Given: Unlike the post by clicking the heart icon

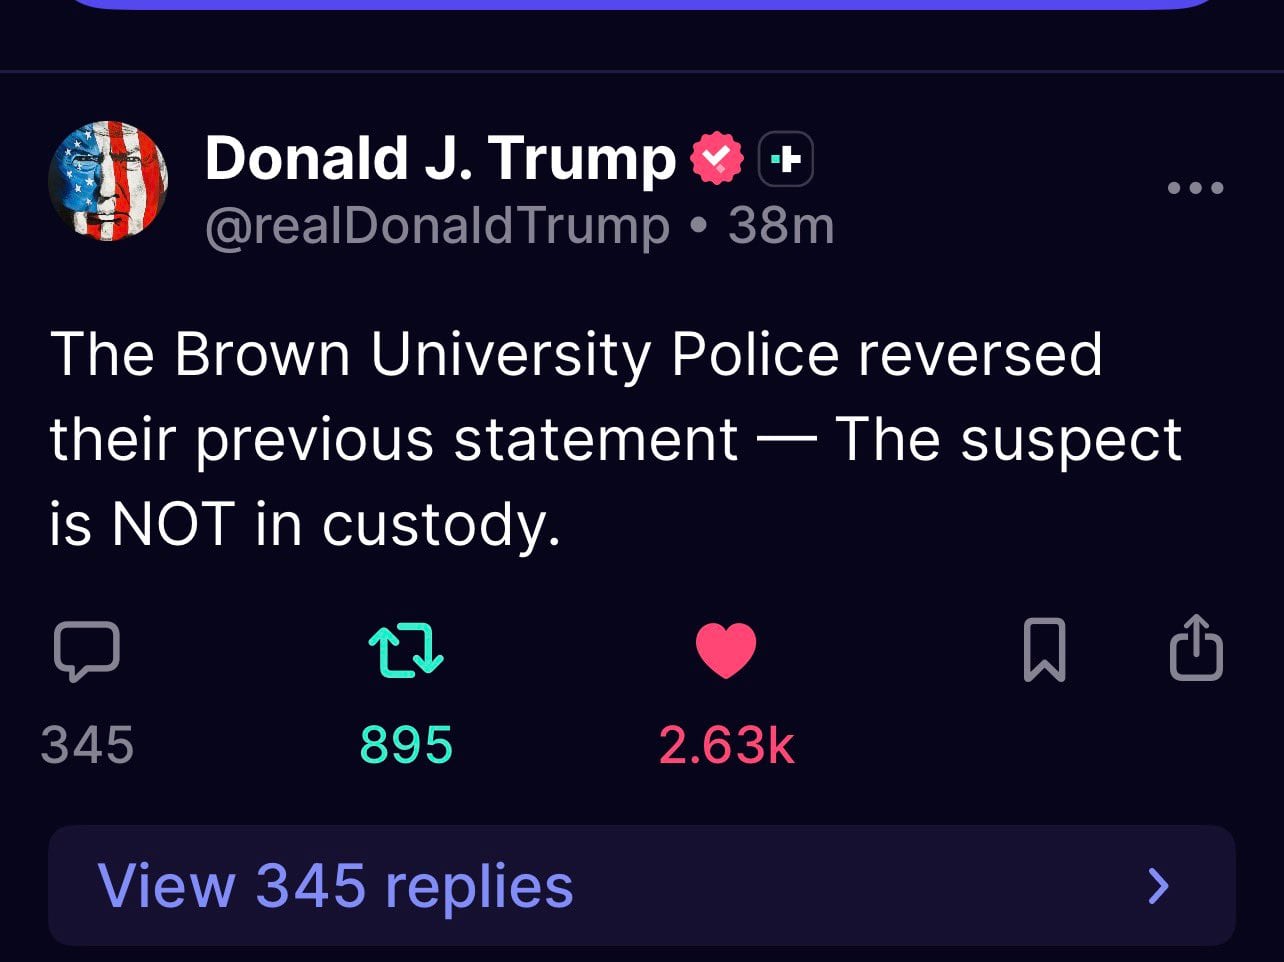Looking at the screenshot, I should [x=727, y=650].
